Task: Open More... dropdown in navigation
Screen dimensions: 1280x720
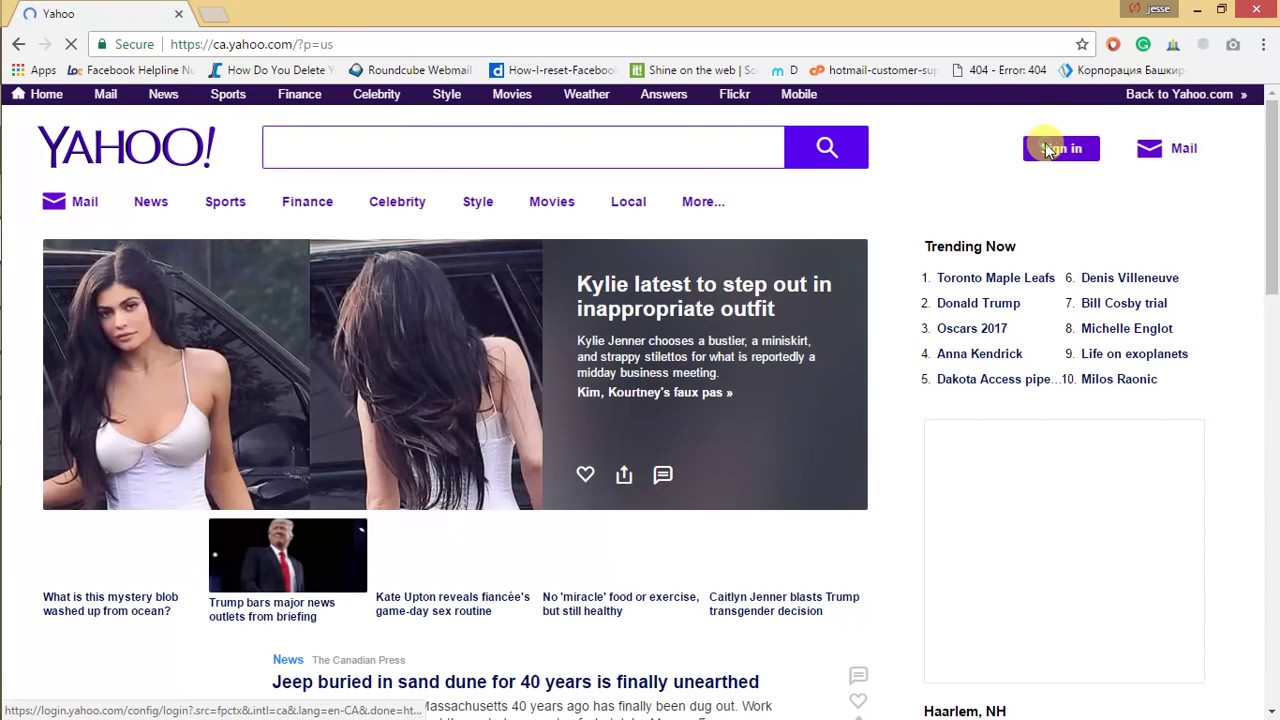Action: pos(703,201)
